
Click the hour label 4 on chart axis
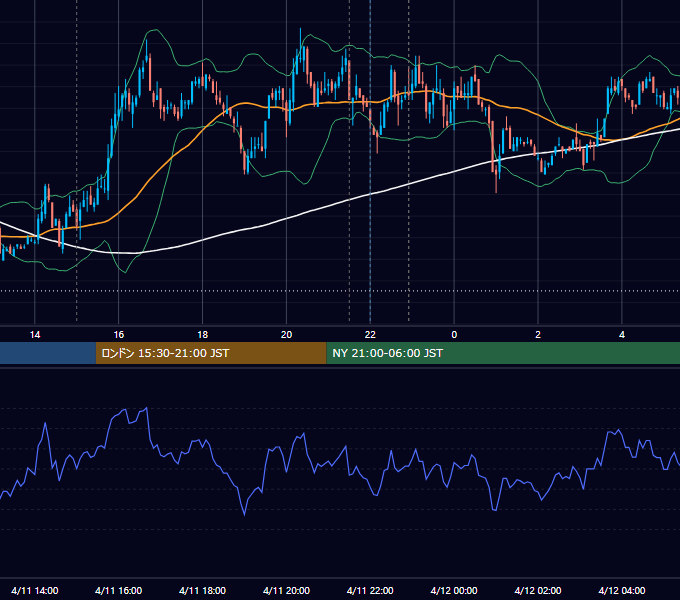tap(622, 335)
